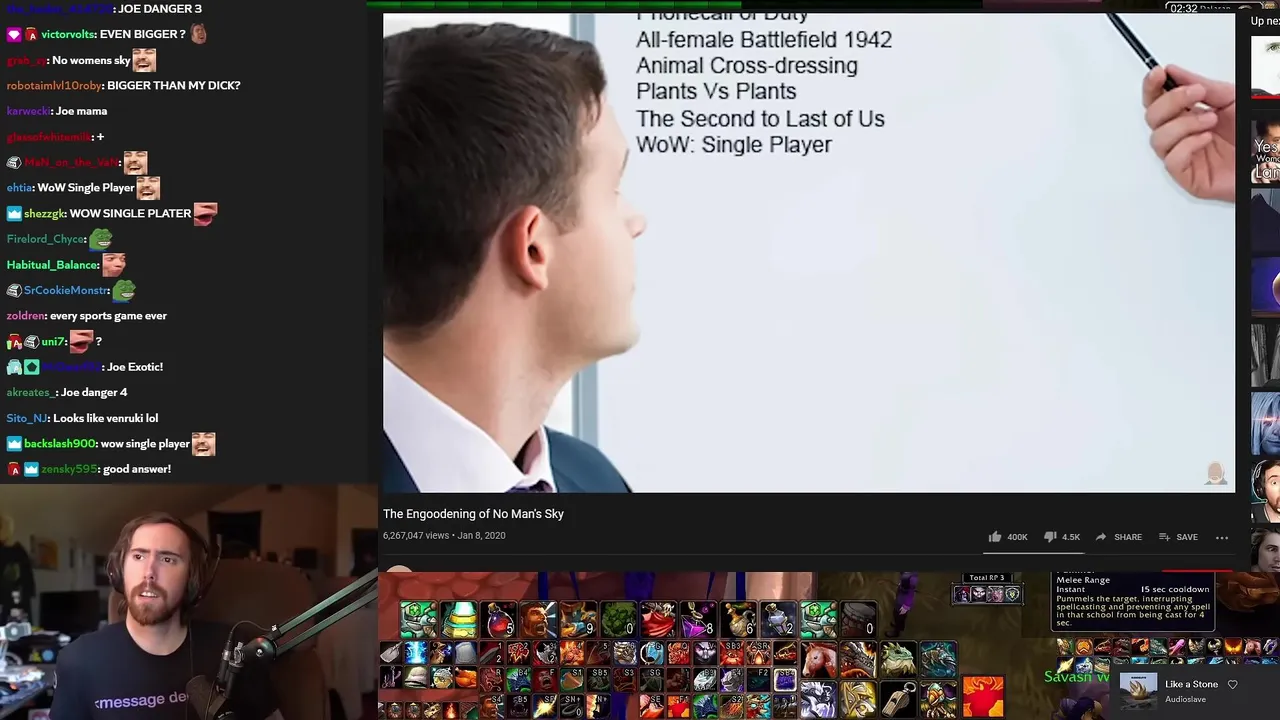Click the username karweck in chat

(28, 111)
